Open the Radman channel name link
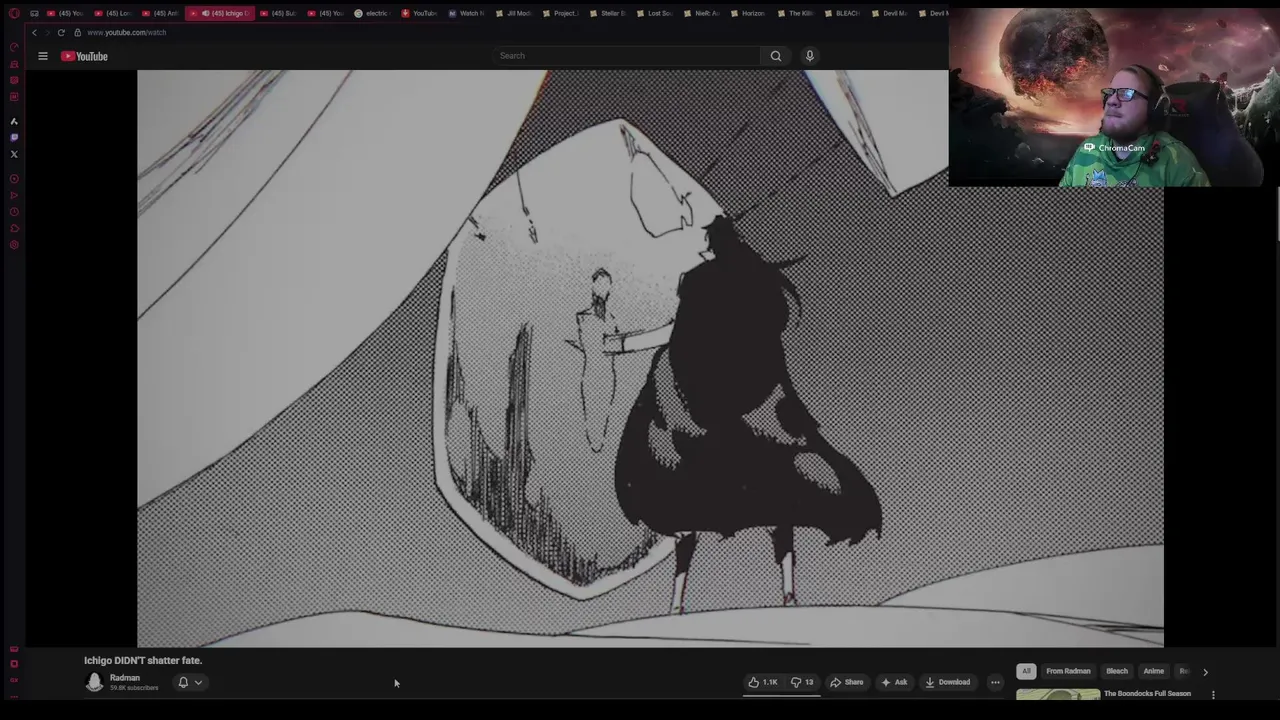This screenshot has width=1280, height=720. click(x=125, y=678)
